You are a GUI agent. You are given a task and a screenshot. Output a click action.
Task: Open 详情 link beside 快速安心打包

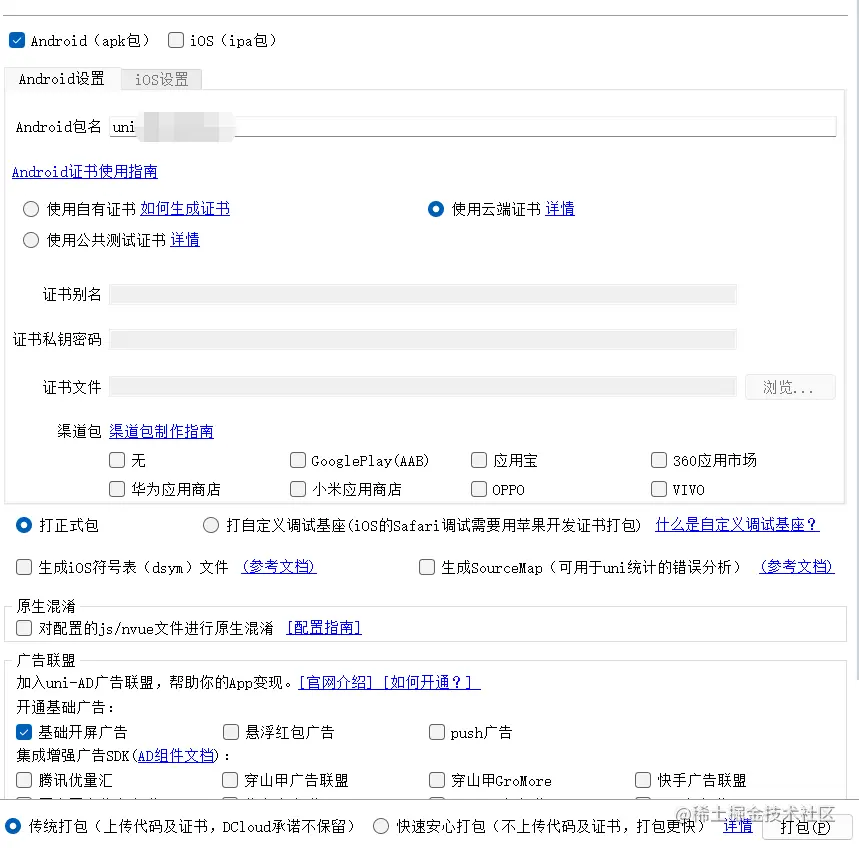tap(738, 826)
